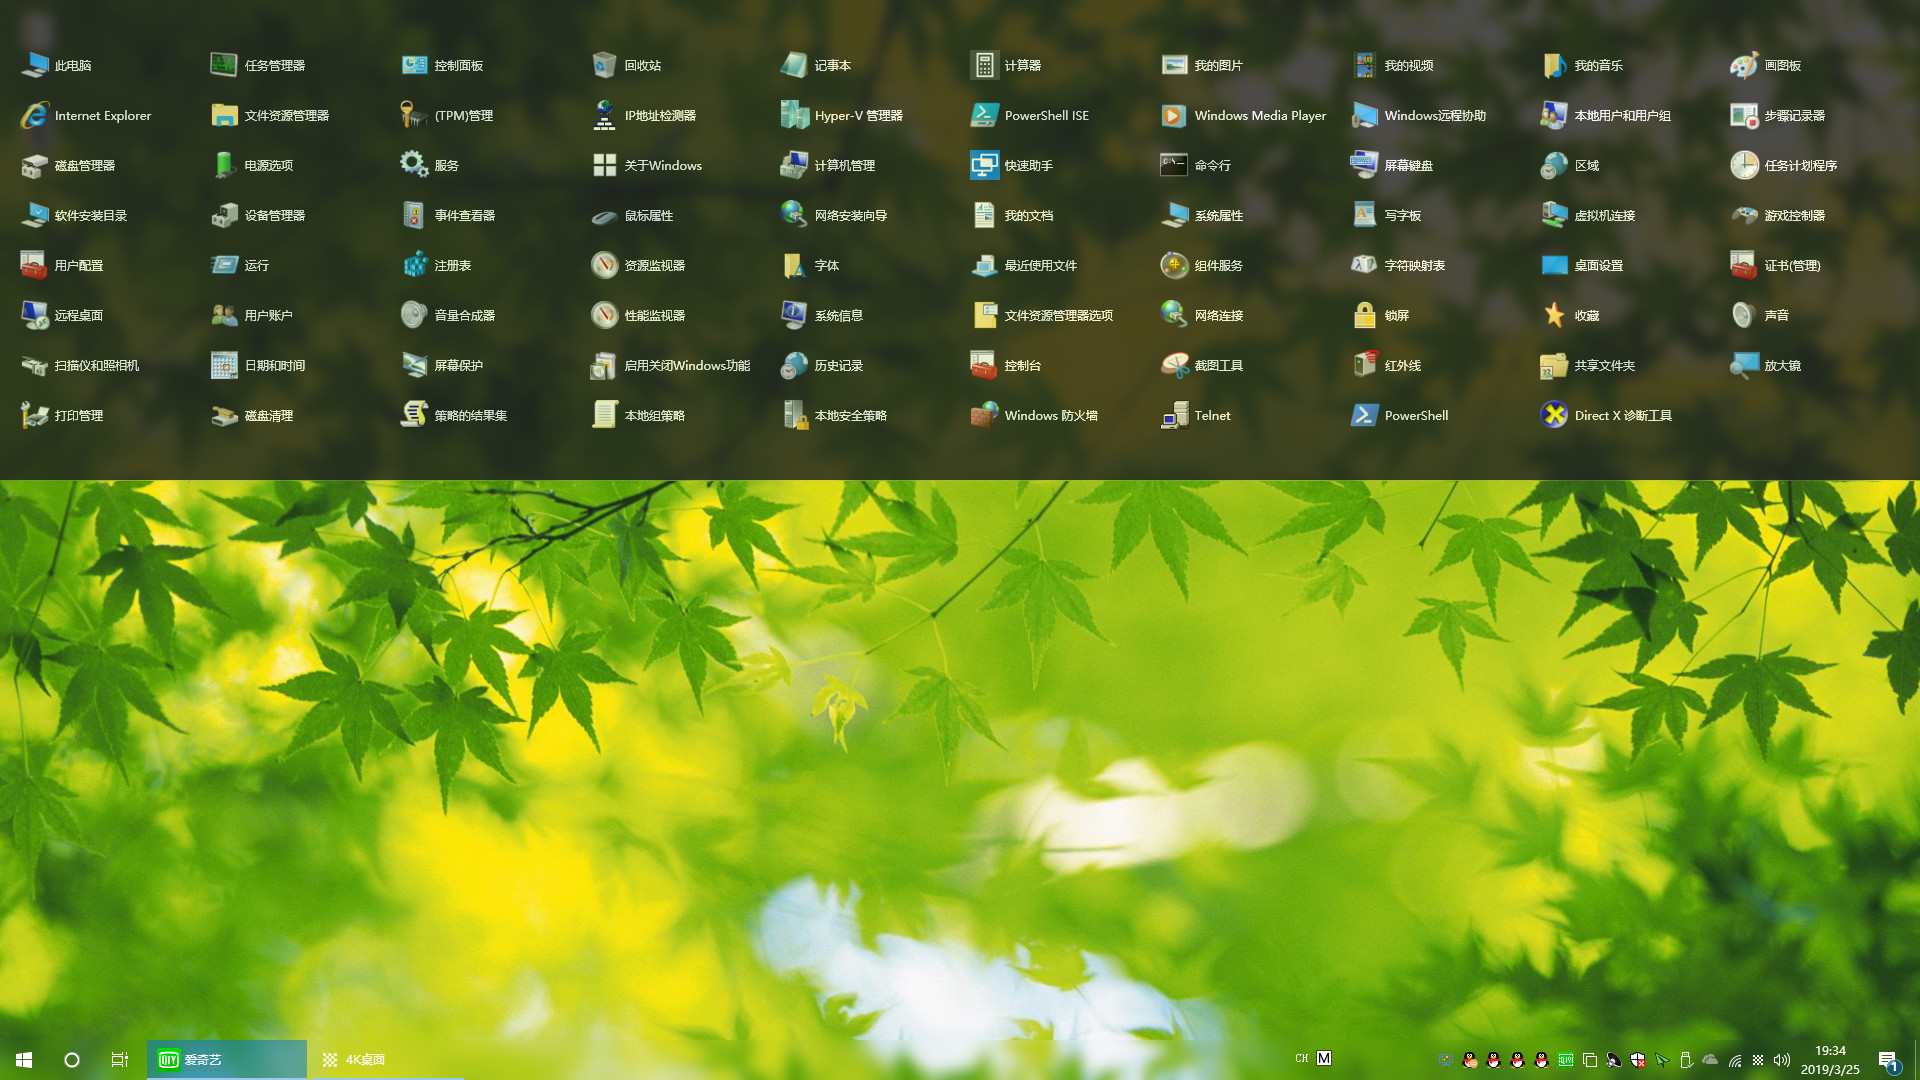Open the 放大镜 magnifier shortcut
Screen dimensions: 1920x1080
coord(1744,365)
